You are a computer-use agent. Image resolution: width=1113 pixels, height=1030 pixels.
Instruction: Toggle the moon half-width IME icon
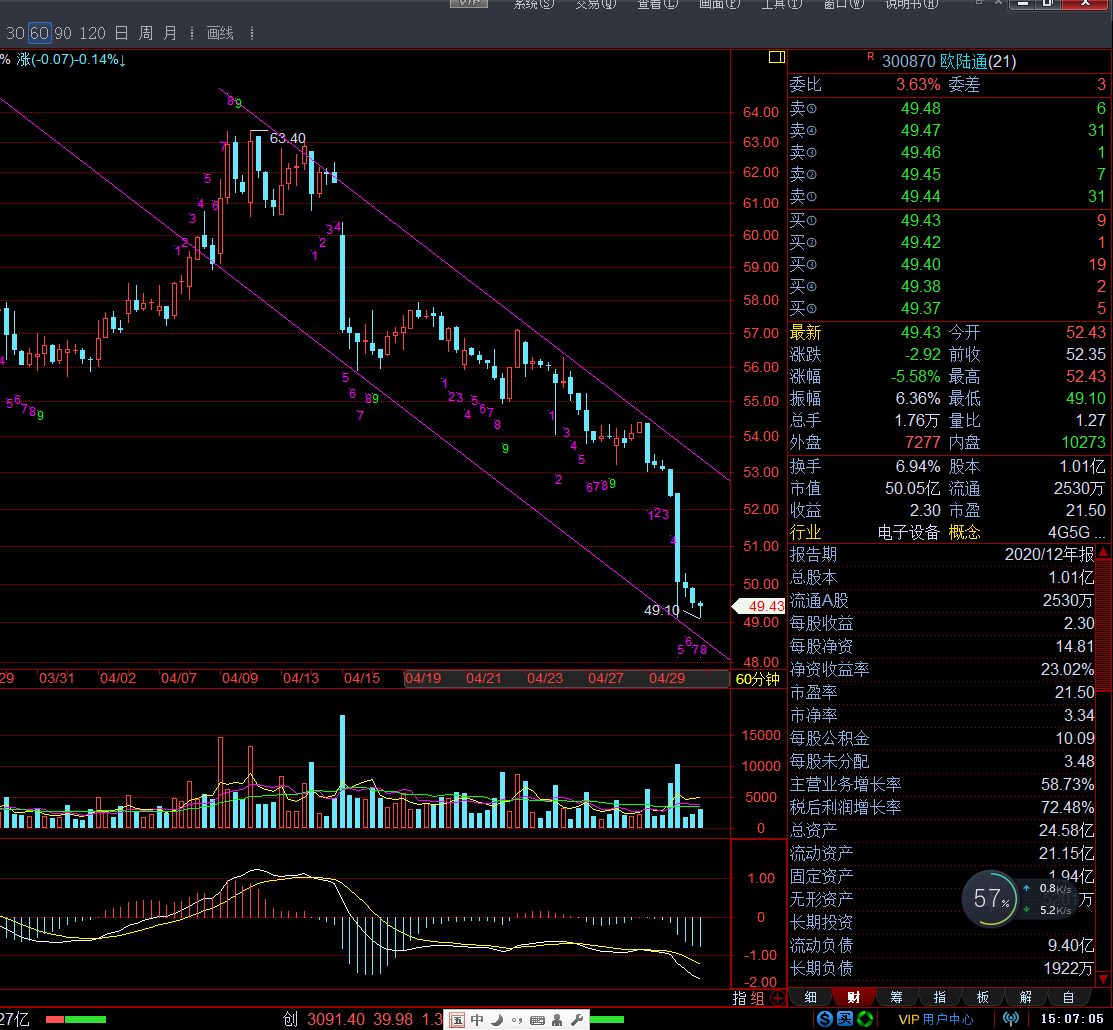[x=497, y=1020]
